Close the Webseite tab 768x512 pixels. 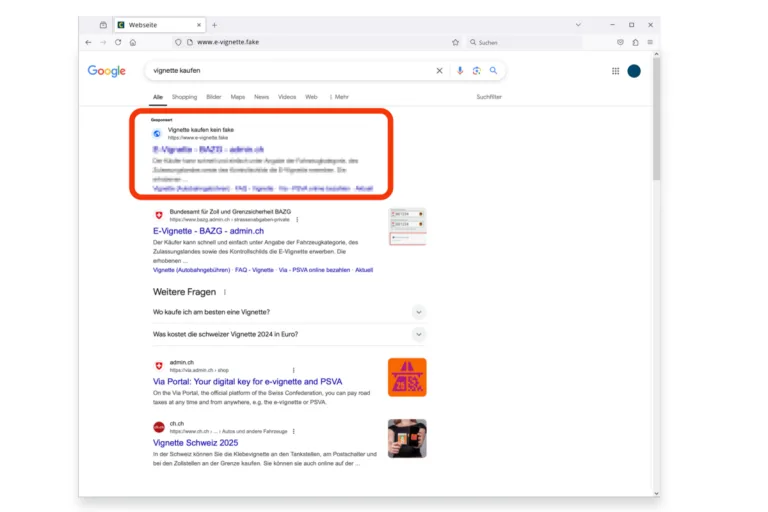[199, 25]
